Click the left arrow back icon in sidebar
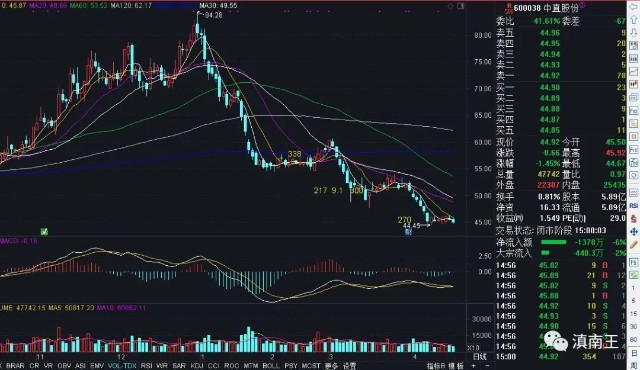 [633, 7]
